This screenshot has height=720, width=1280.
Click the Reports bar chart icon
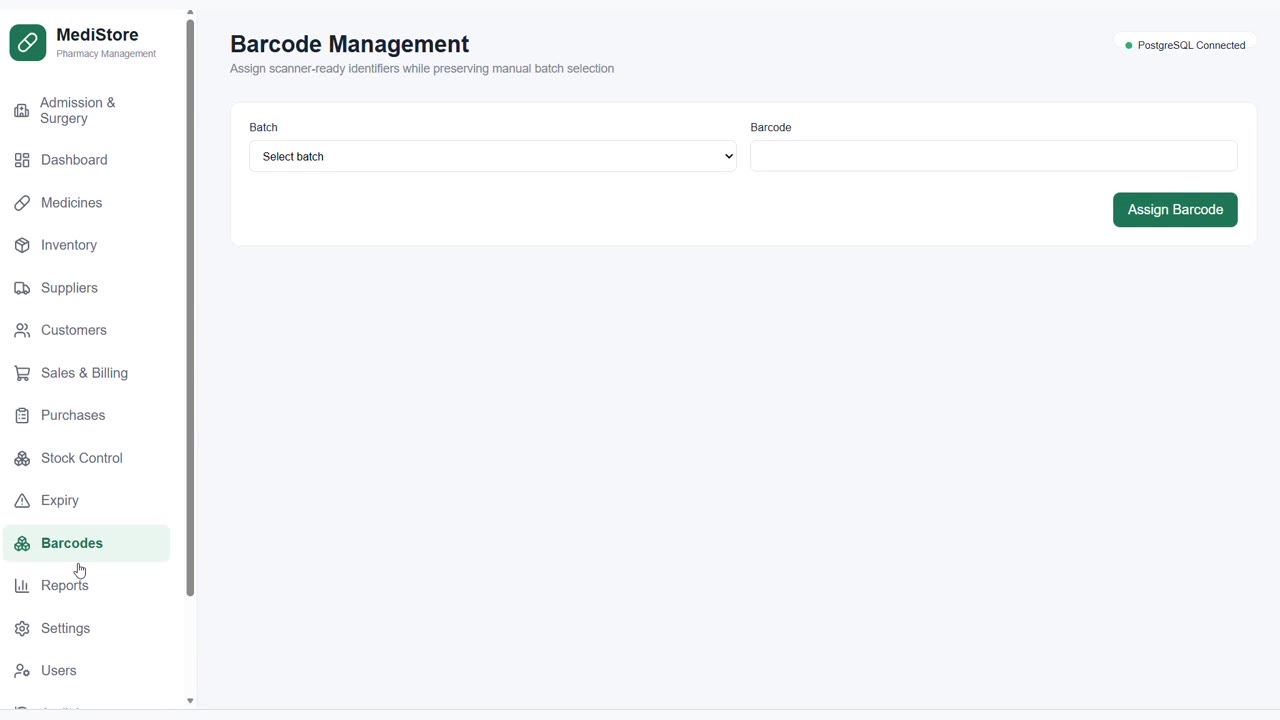pyautogui.click(x=22, y=586)
